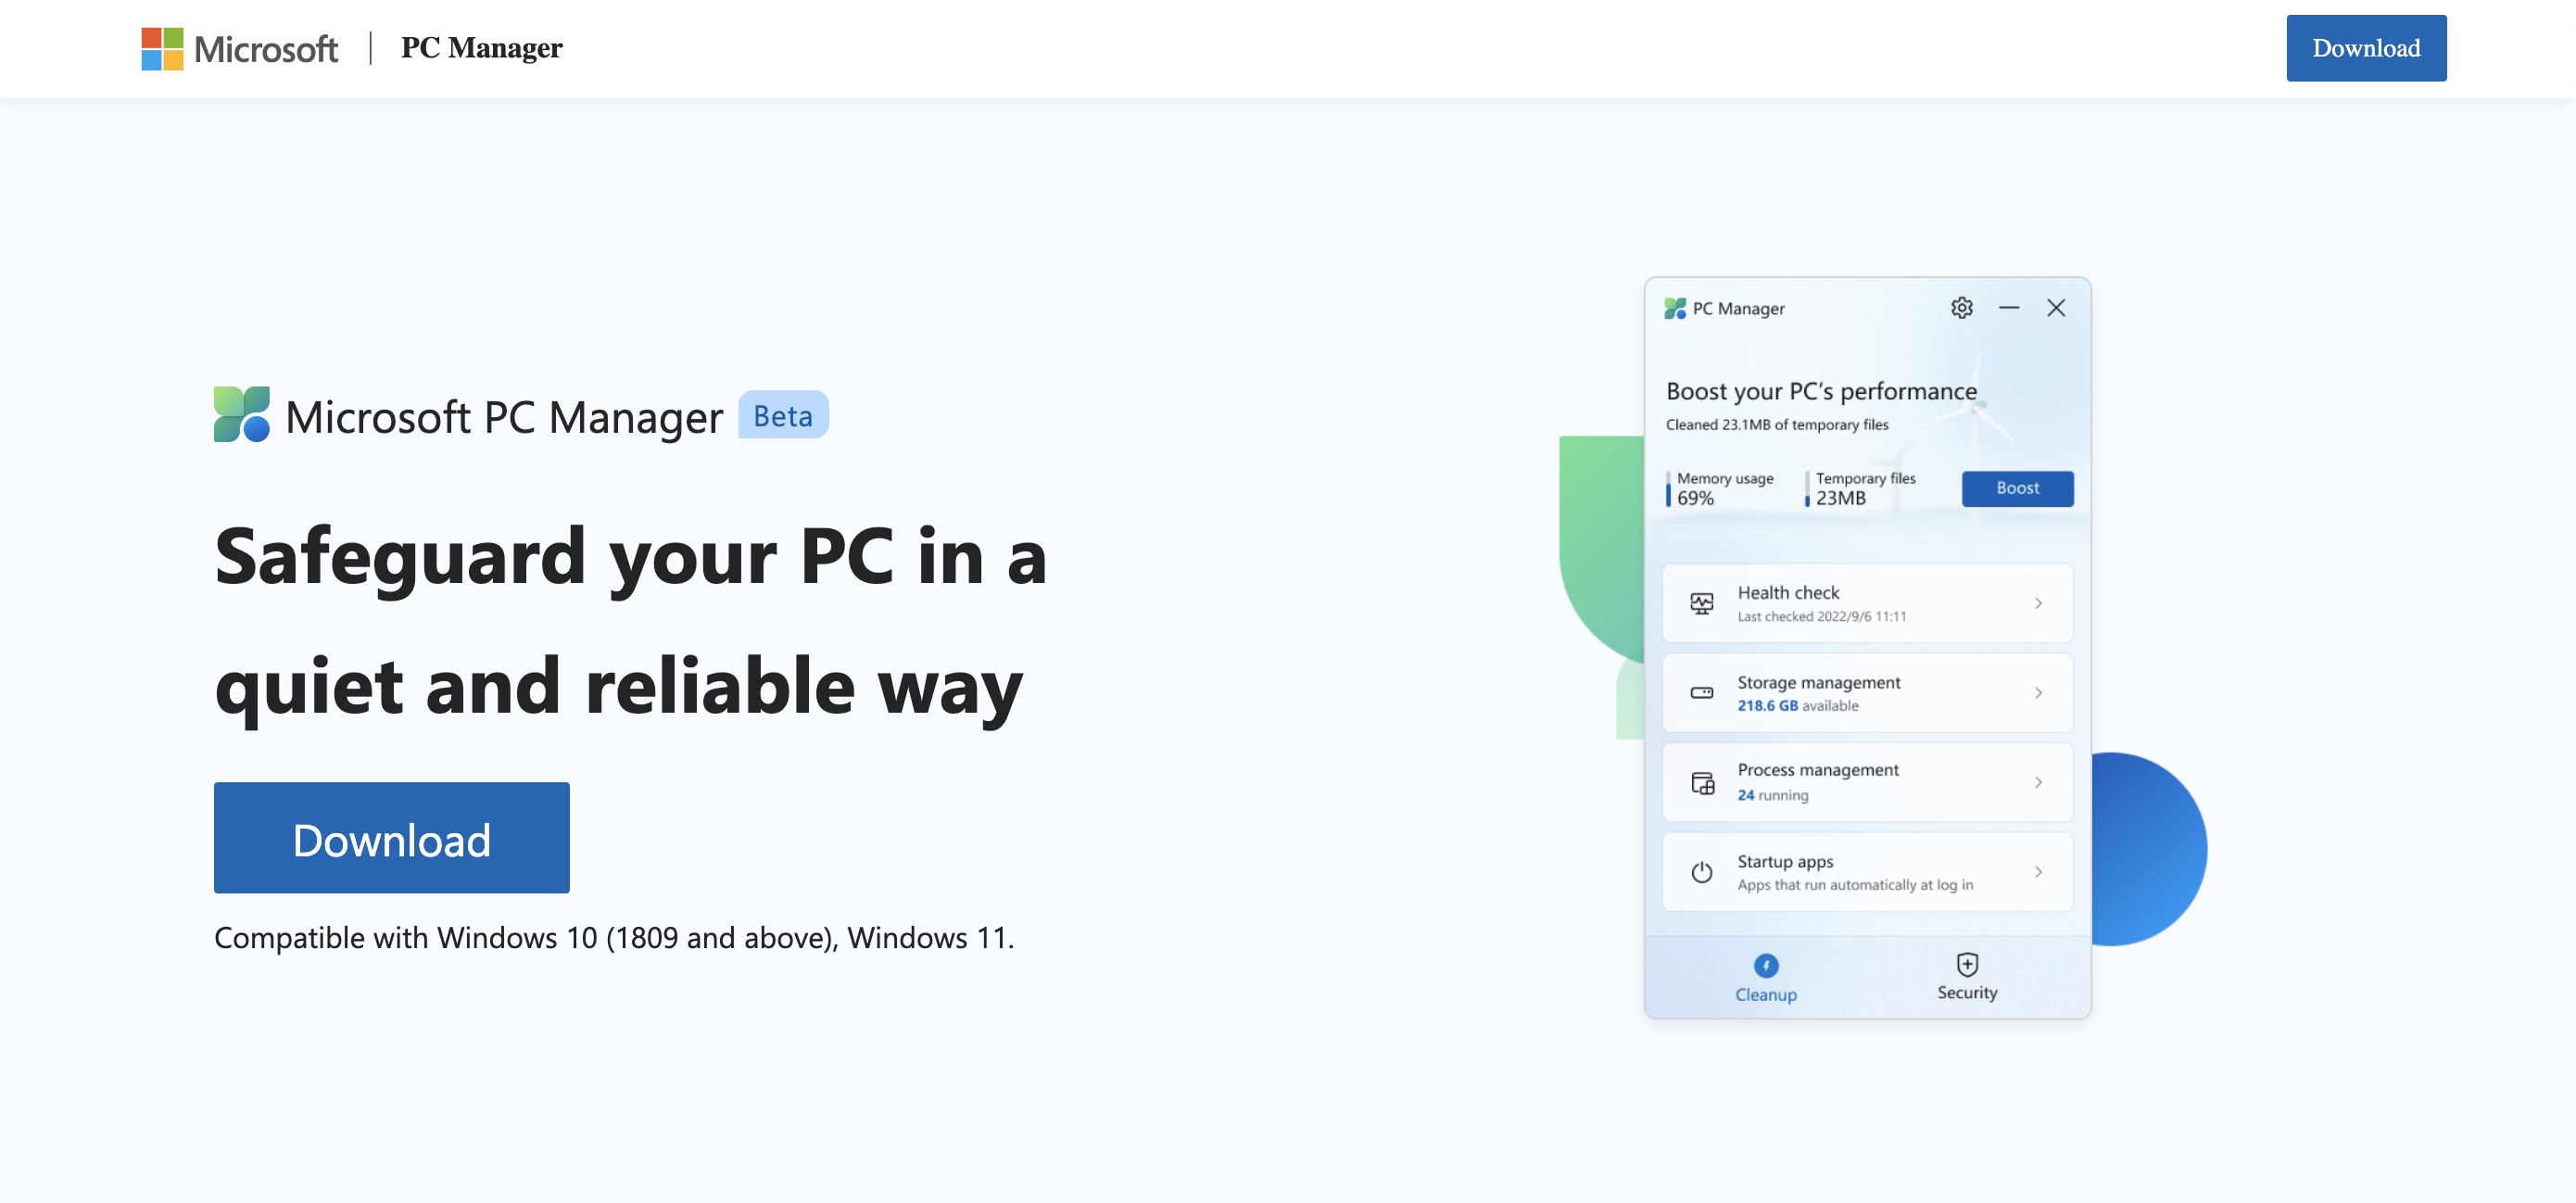Select the Process management windows icon
Viewport: 2576px width, 1203px height.
[1703, 781]
